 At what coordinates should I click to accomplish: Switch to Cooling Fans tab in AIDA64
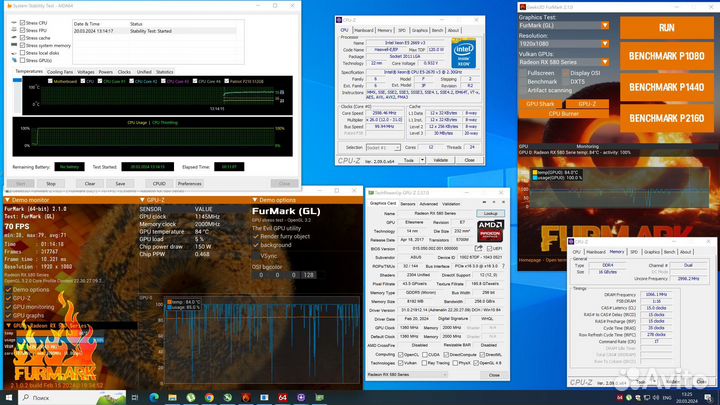pos(60,72)
